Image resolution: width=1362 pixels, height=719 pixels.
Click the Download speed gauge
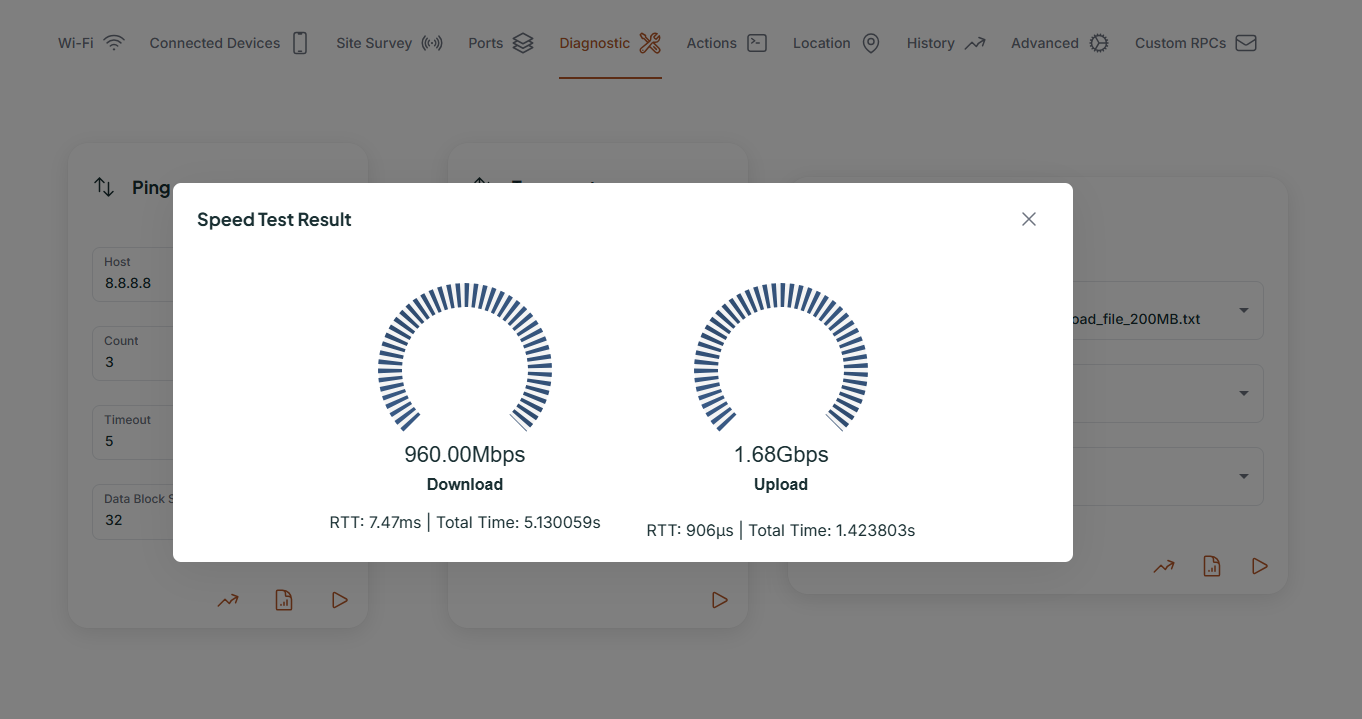click(x=465, y=358)
